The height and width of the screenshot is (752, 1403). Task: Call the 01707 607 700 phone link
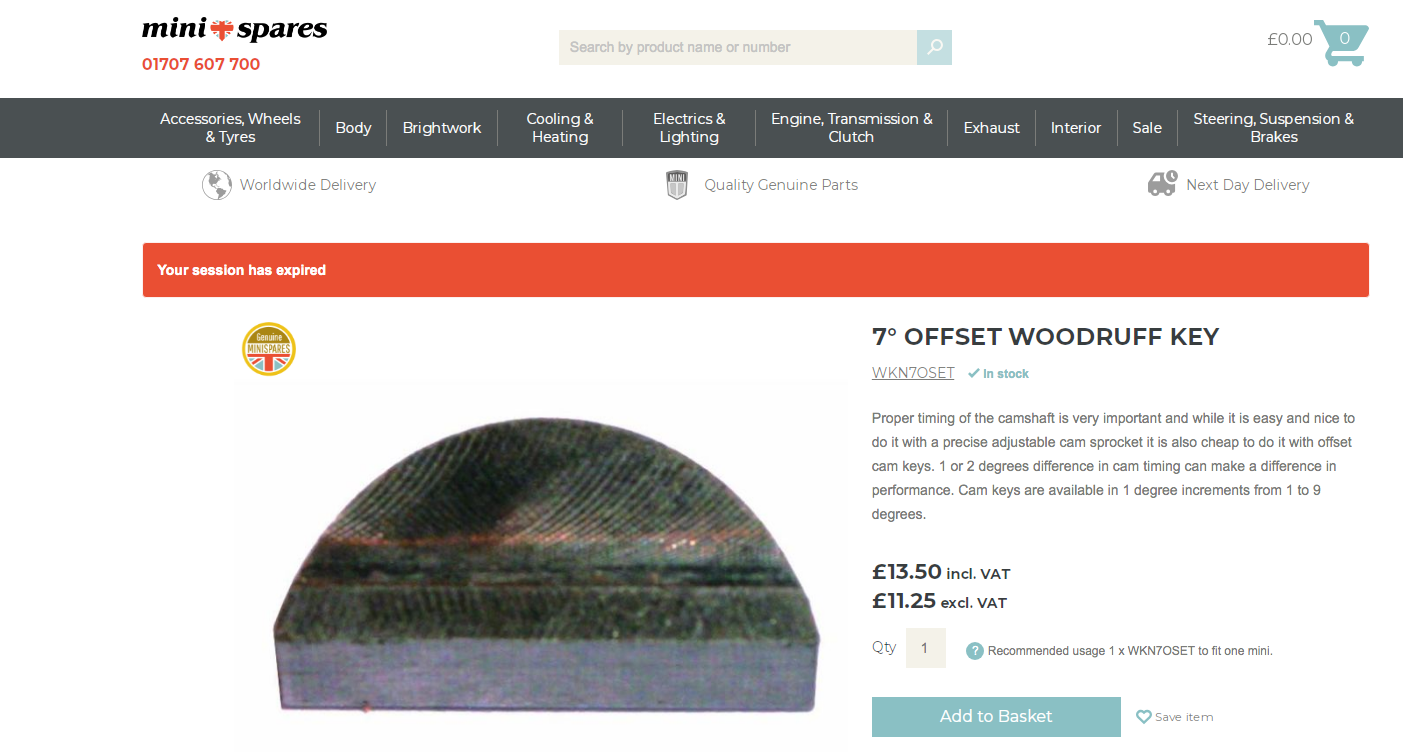(x=201, y=64)
